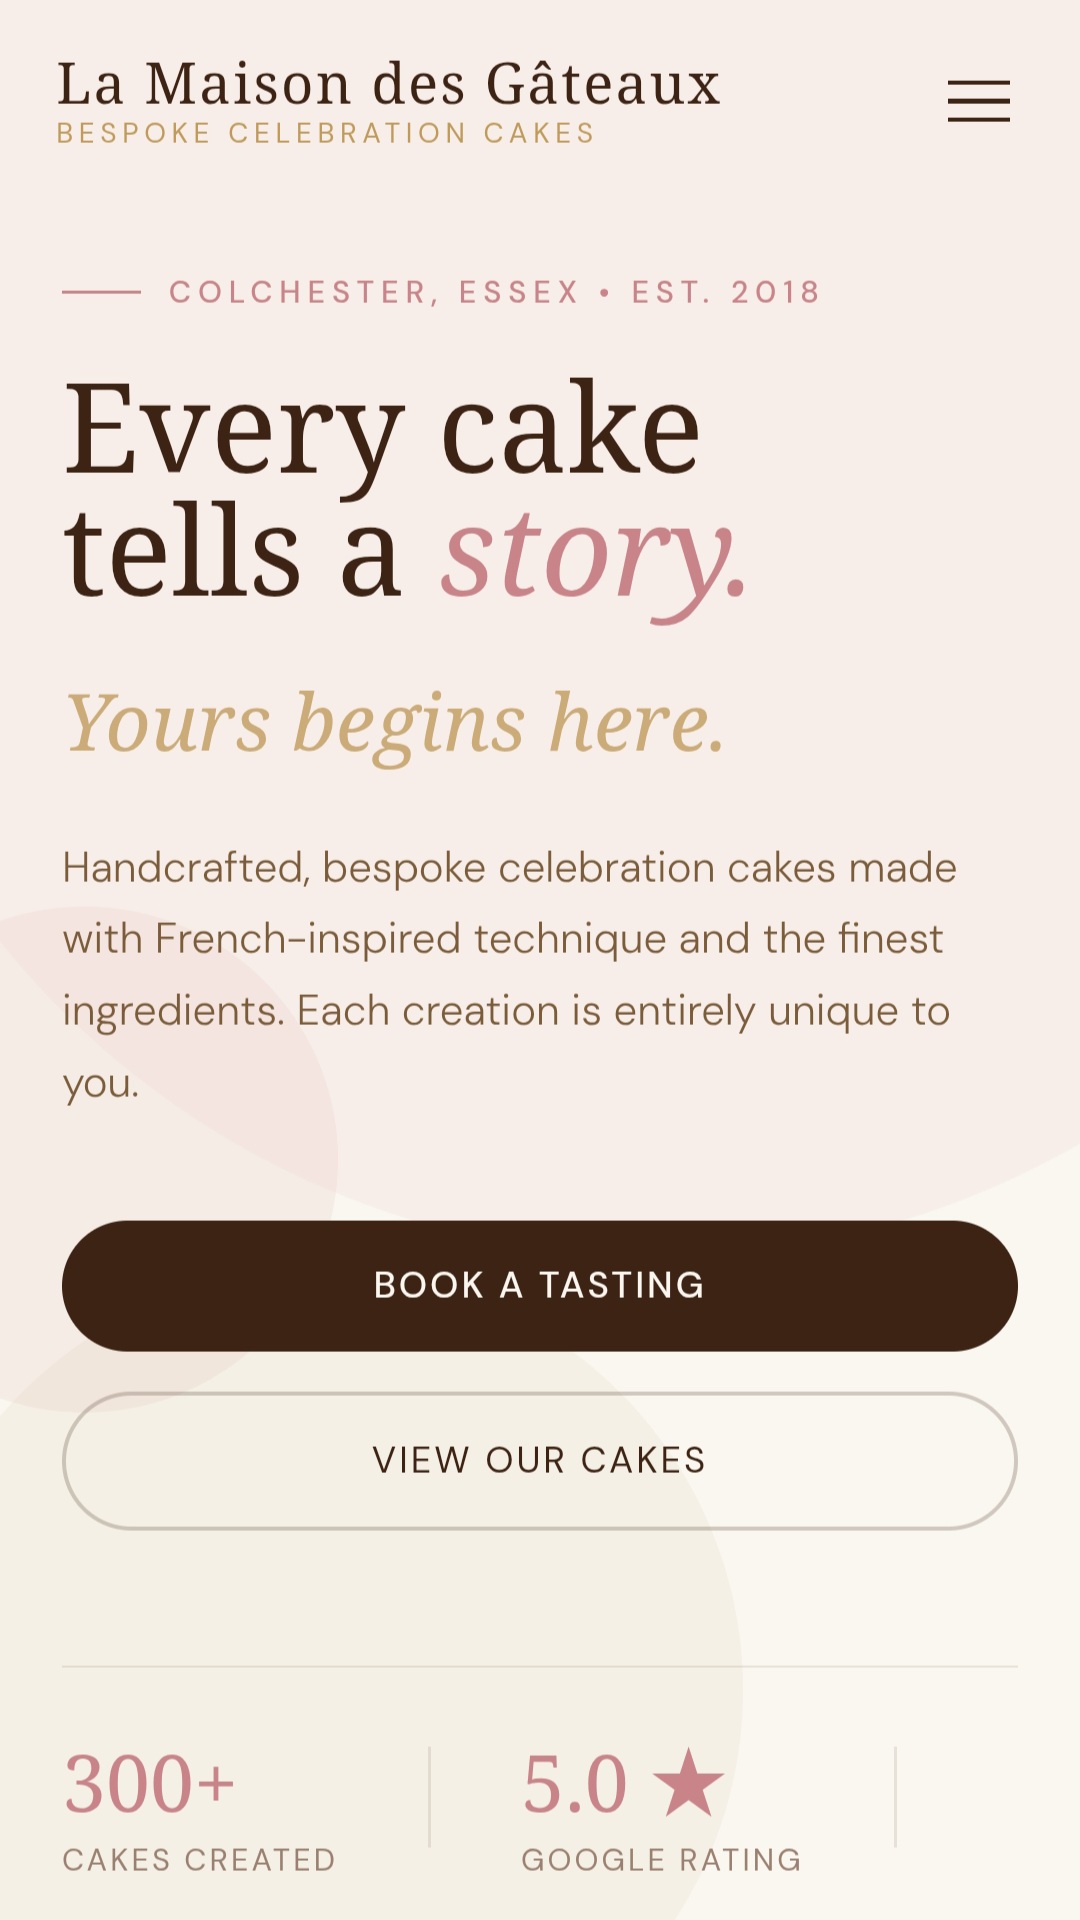Select the handcrafted cakes description paragraph
The image size is (1080, 1920).
click(510, 975)
